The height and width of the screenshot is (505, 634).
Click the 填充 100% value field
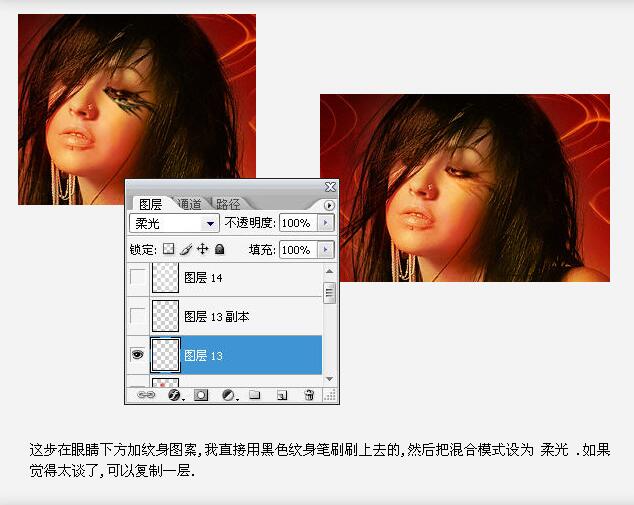click(299, 249)
